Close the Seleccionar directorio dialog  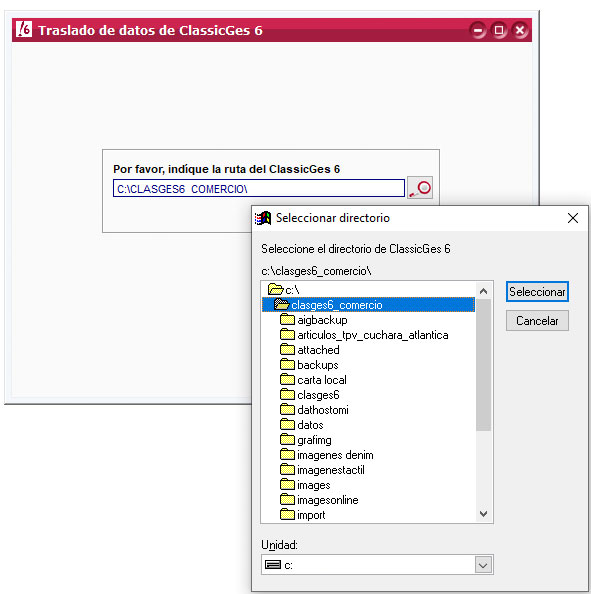572,218
